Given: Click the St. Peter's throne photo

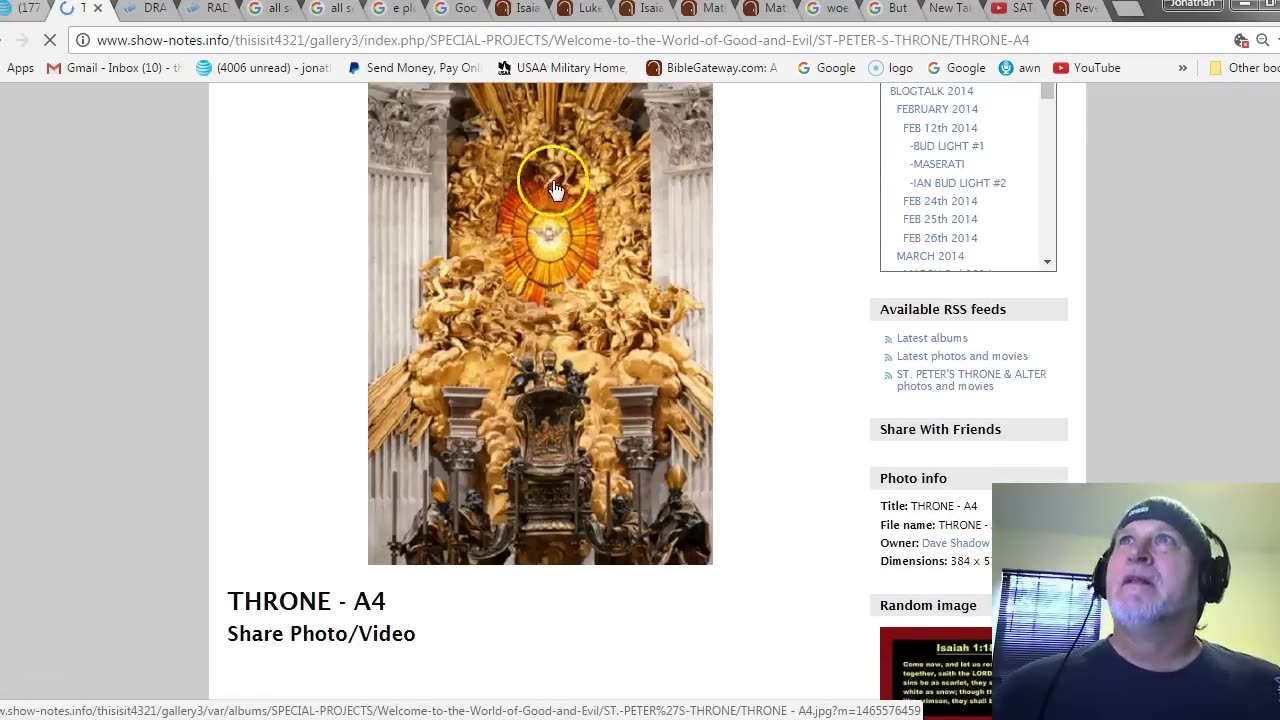Looking at the screenshot, I should coord(540,324).
